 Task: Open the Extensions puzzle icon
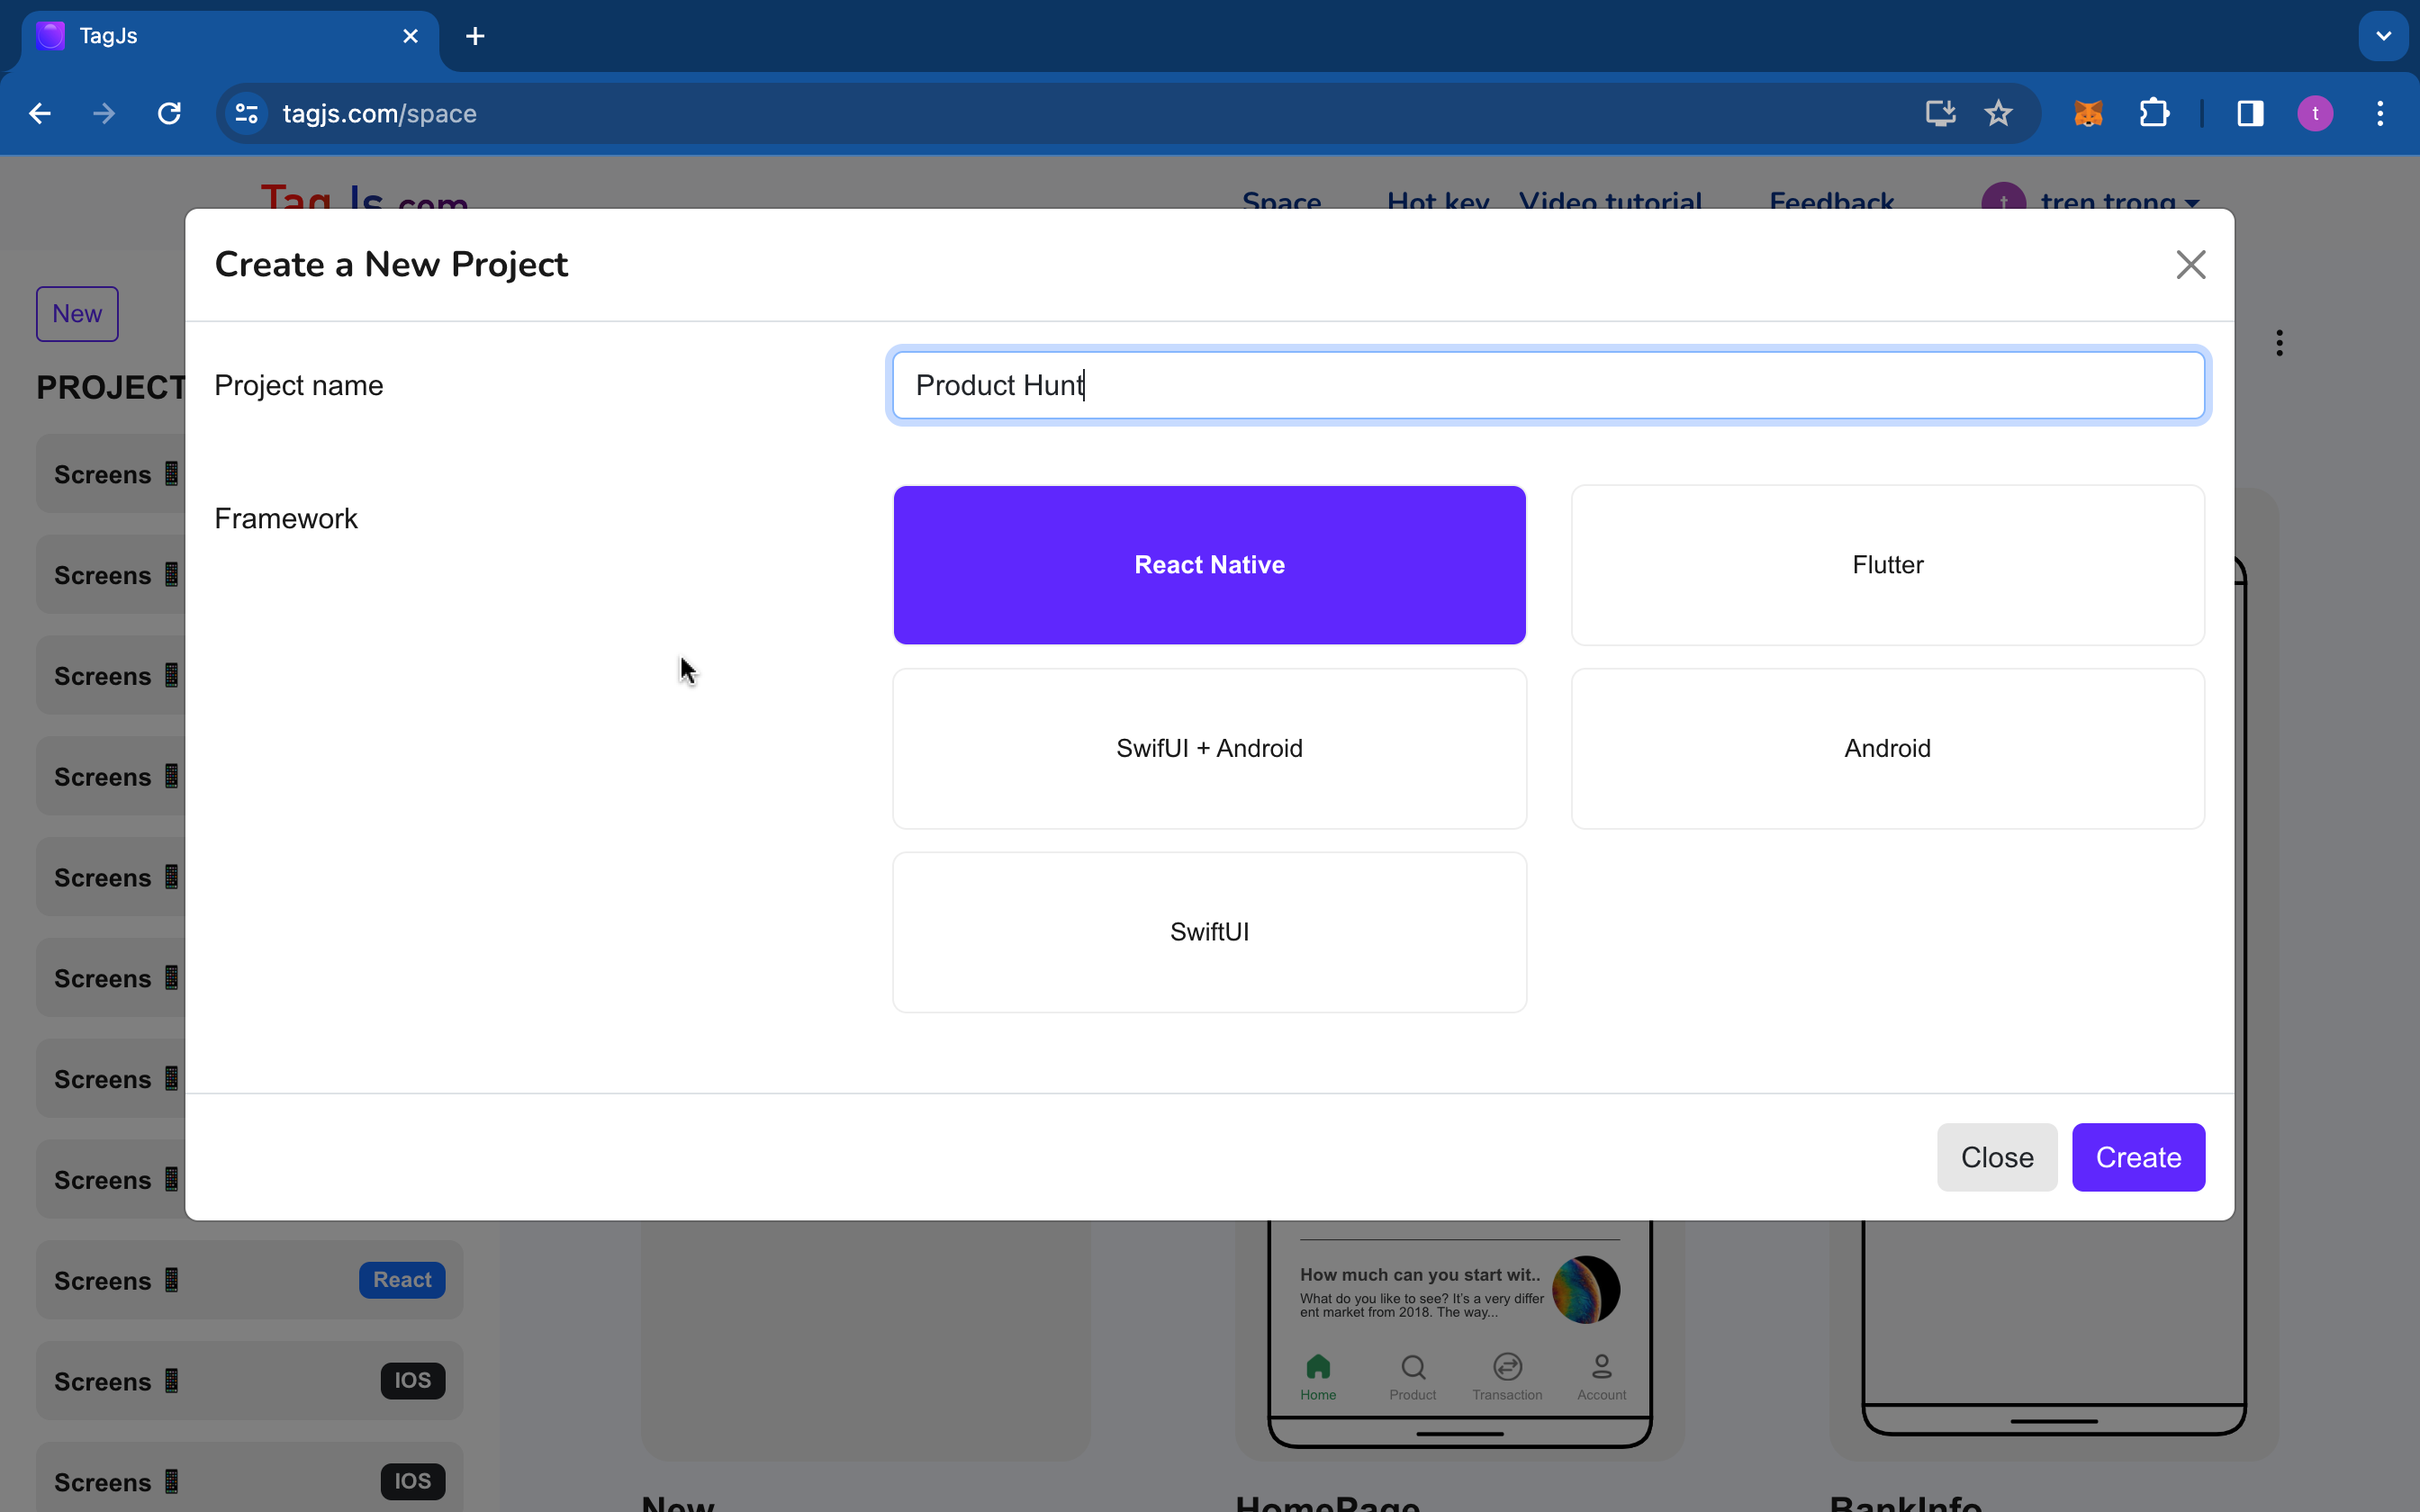click(x=2154, y=114)
